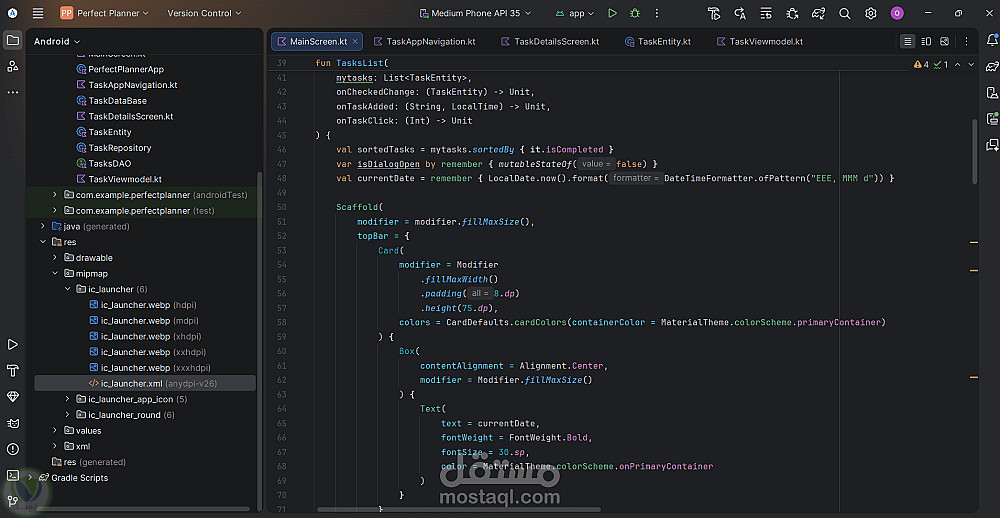
Task: Expand com.example.perfectplanner (test) package
Action: [x=55, y=211]
